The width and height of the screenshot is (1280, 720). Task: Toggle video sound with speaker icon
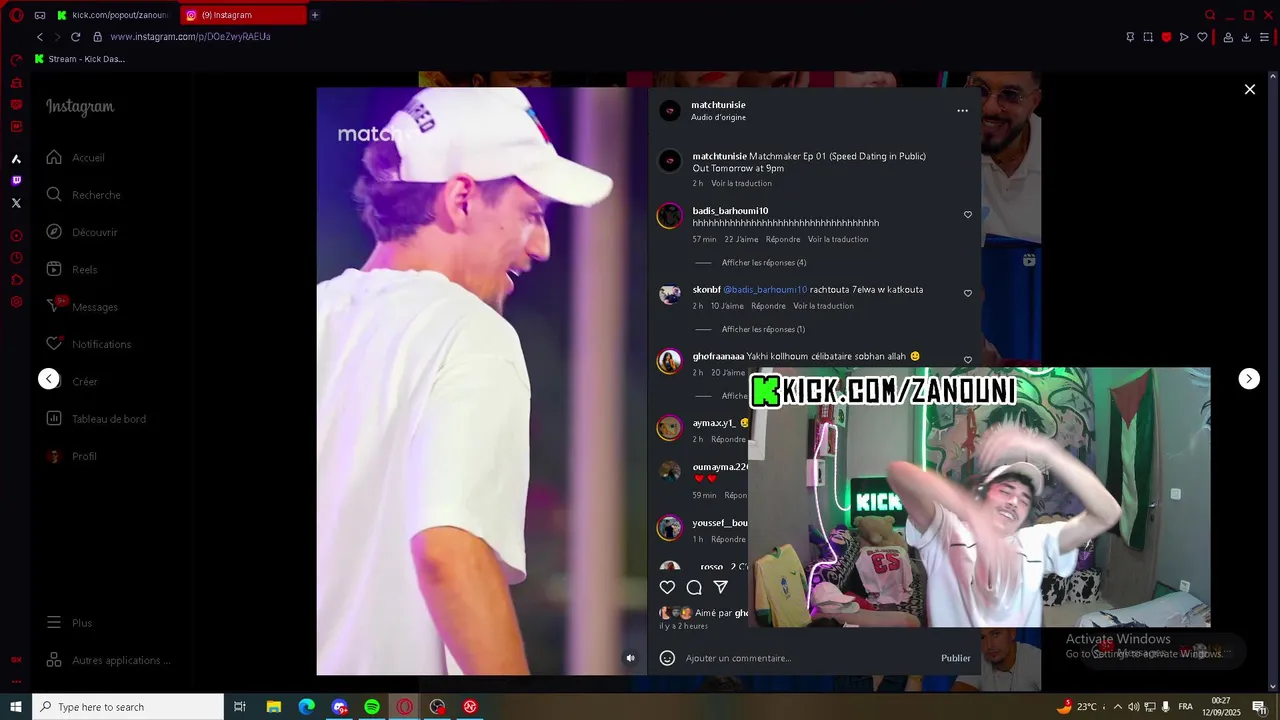(x=630, y=658)
